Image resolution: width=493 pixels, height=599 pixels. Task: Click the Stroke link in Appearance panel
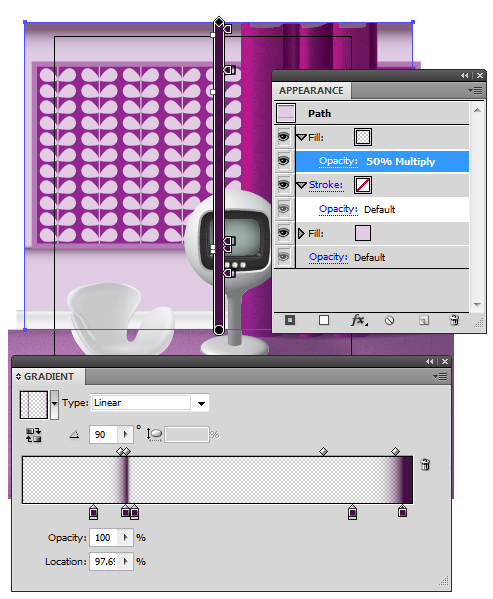pos(326,185)
